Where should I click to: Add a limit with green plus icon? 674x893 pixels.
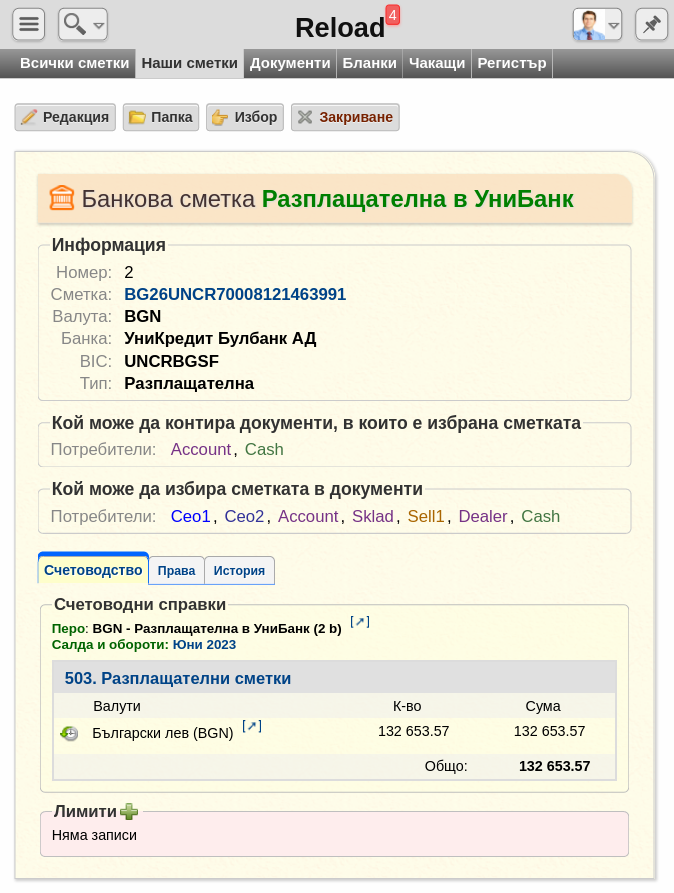129,811
